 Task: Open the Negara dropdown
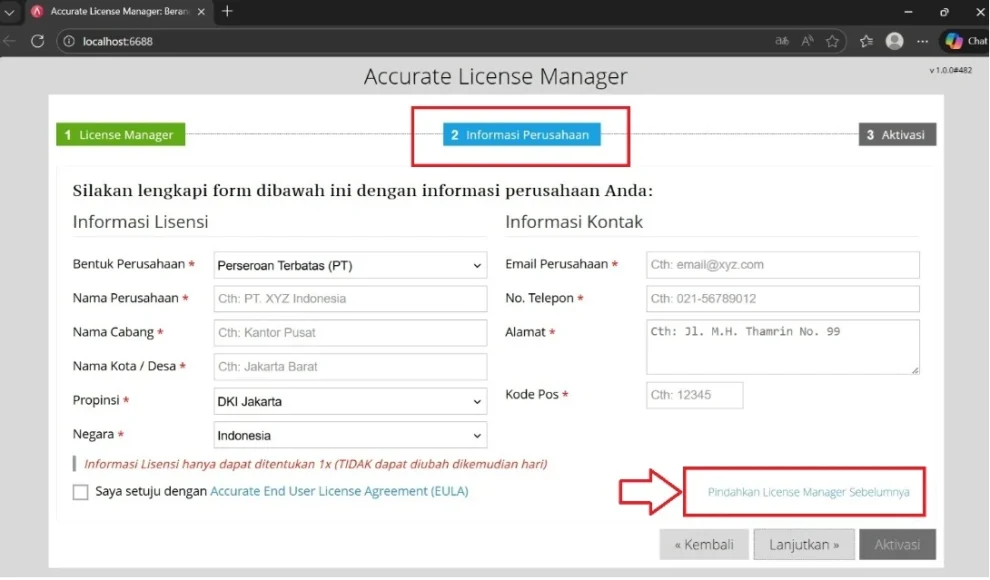tap(350, 435)
